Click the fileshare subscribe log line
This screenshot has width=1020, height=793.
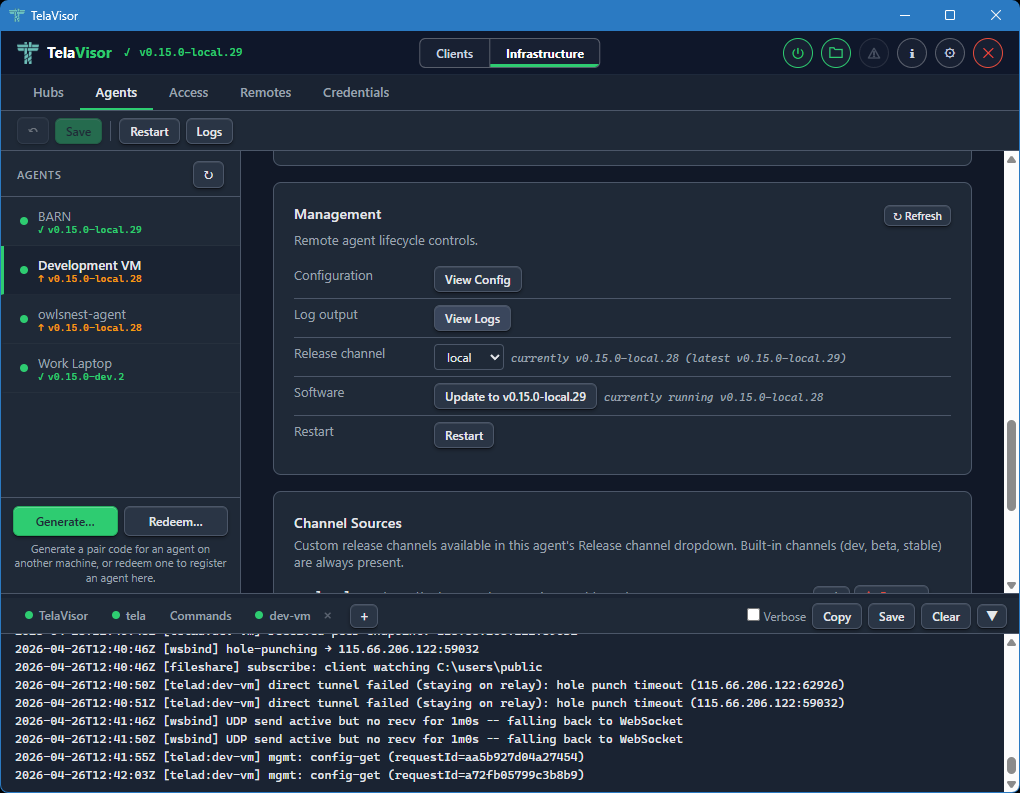click(278, 667)
